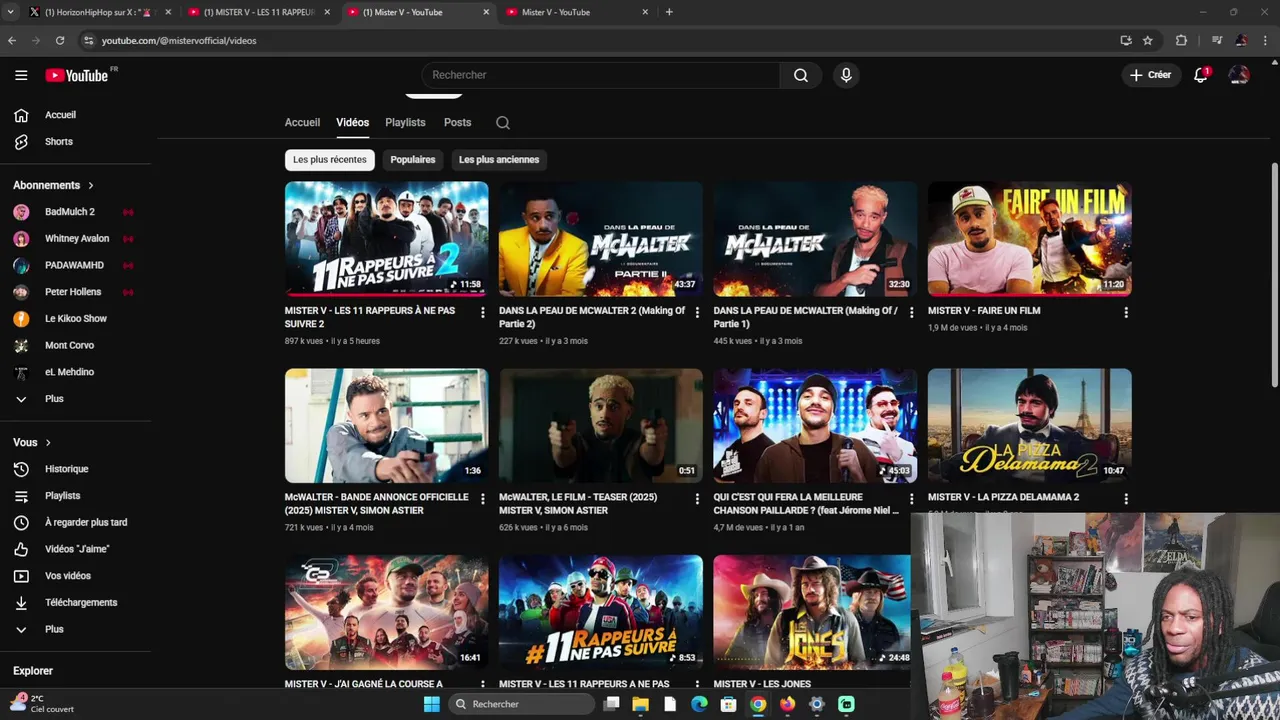This screenshot has height=720, width=1280.
Task: Click the channel search magnifier icon
Action: point(503,123)
